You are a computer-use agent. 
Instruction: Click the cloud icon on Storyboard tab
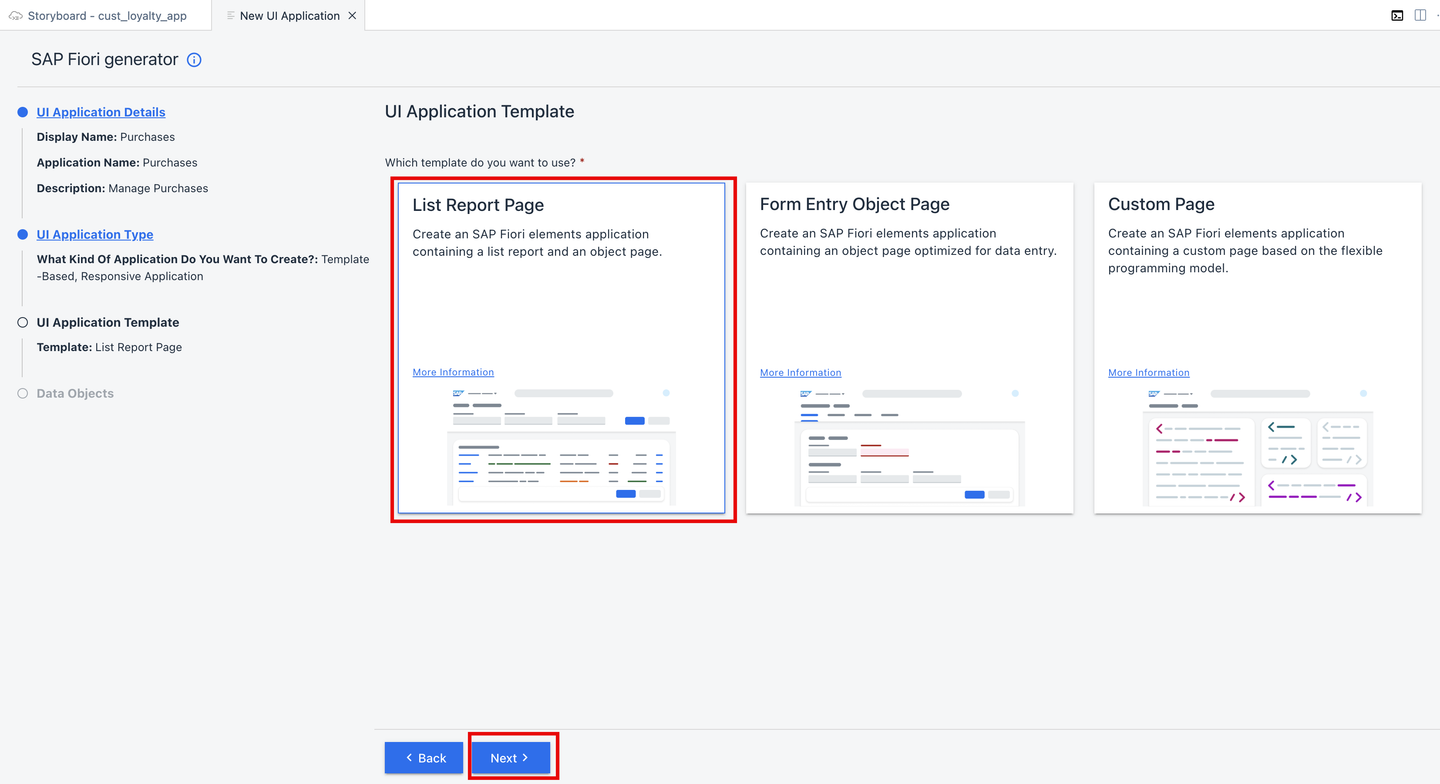click(x=15, y=16)
